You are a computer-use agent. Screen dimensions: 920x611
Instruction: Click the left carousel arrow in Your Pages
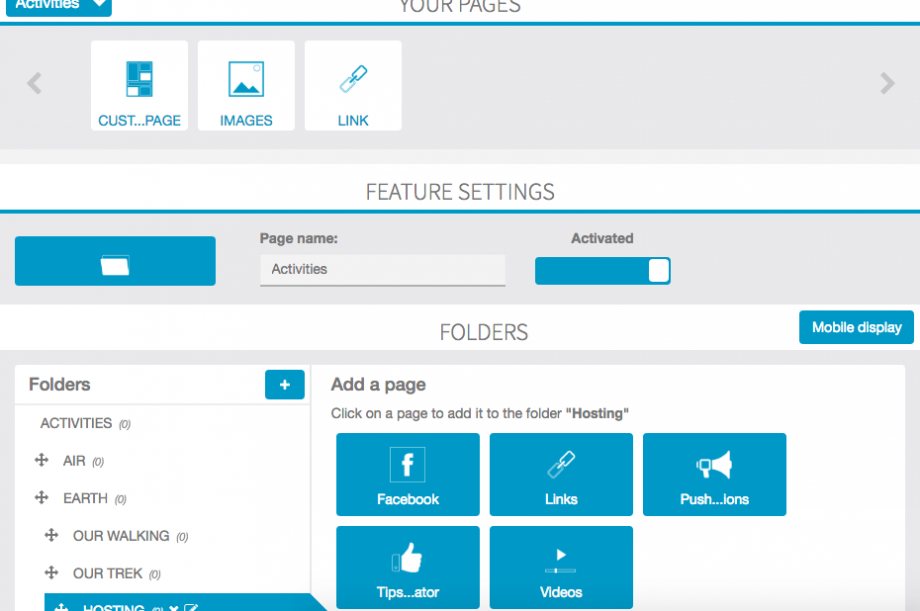click(34, 84)
